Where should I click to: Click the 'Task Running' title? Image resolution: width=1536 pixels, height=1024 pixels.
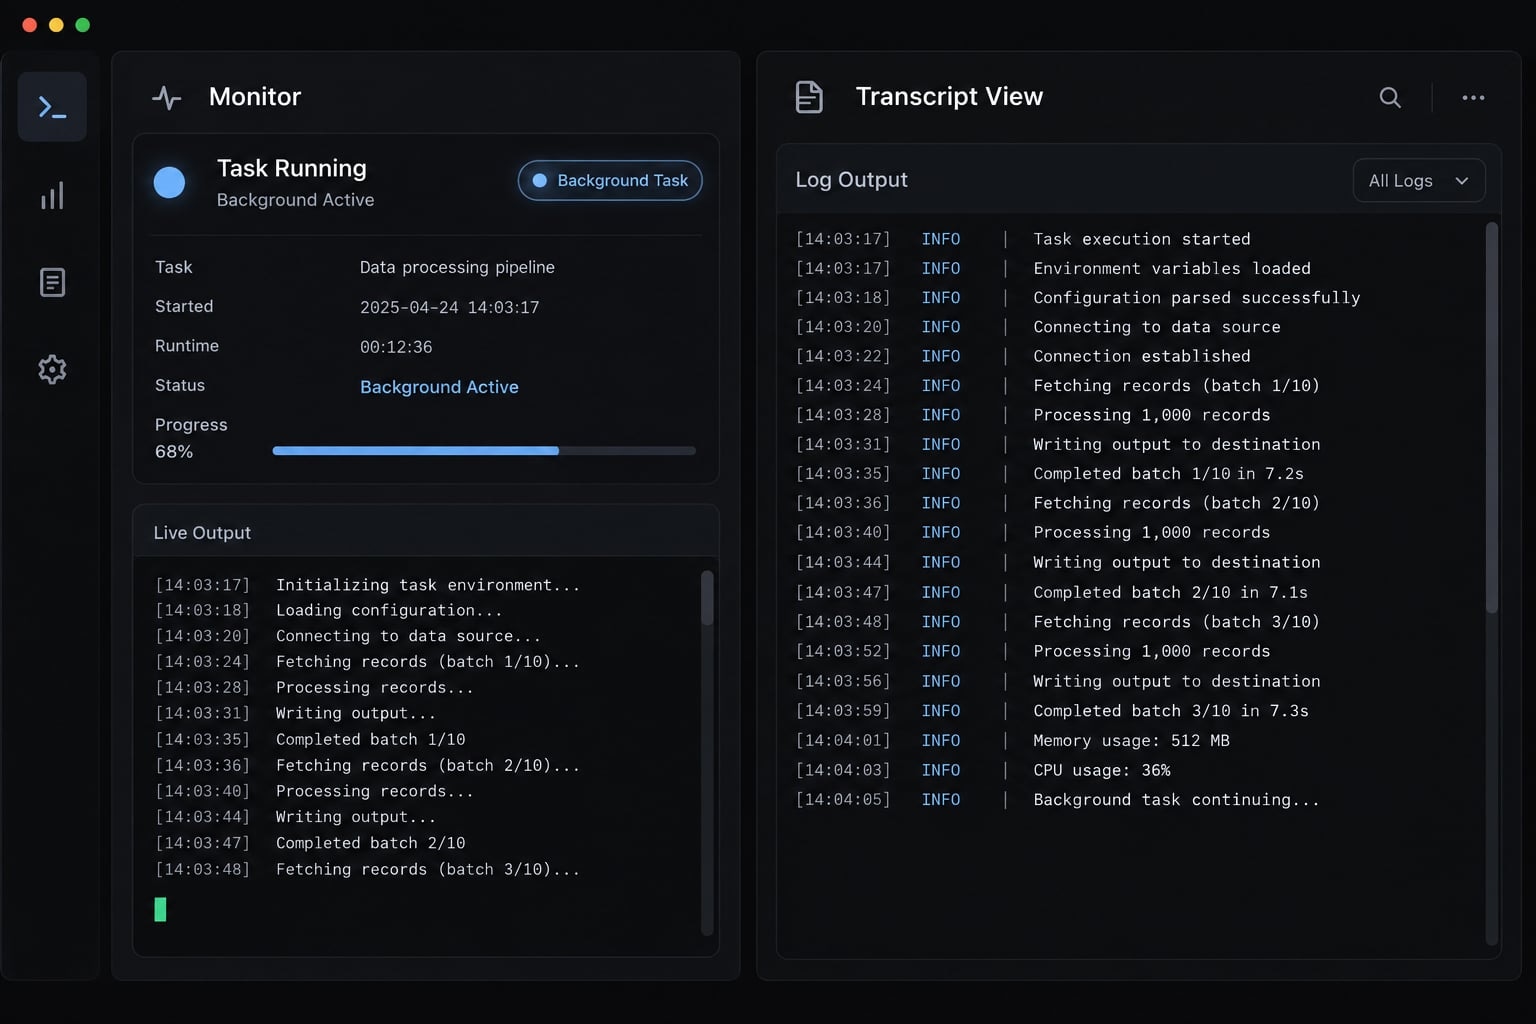[292, 168]
